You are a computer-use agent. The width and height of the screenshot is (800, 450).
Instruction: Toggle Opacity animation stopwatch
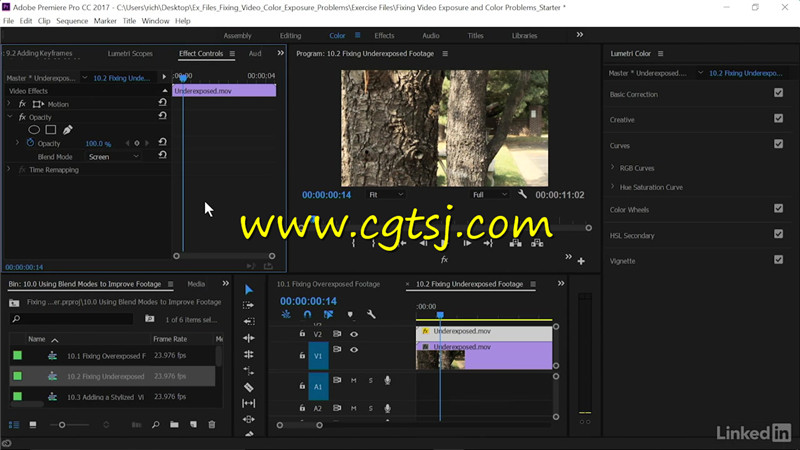[x=30, y=143]
